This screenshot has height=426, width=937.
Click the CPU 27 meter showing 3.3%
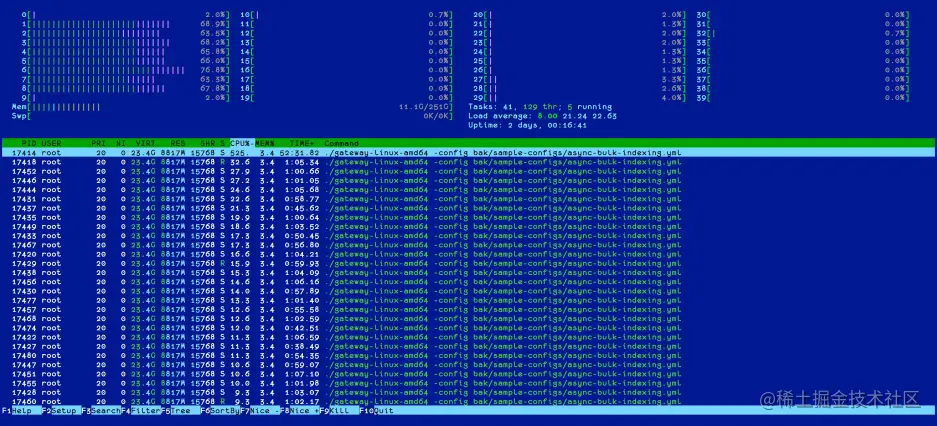tap(580, 79)
